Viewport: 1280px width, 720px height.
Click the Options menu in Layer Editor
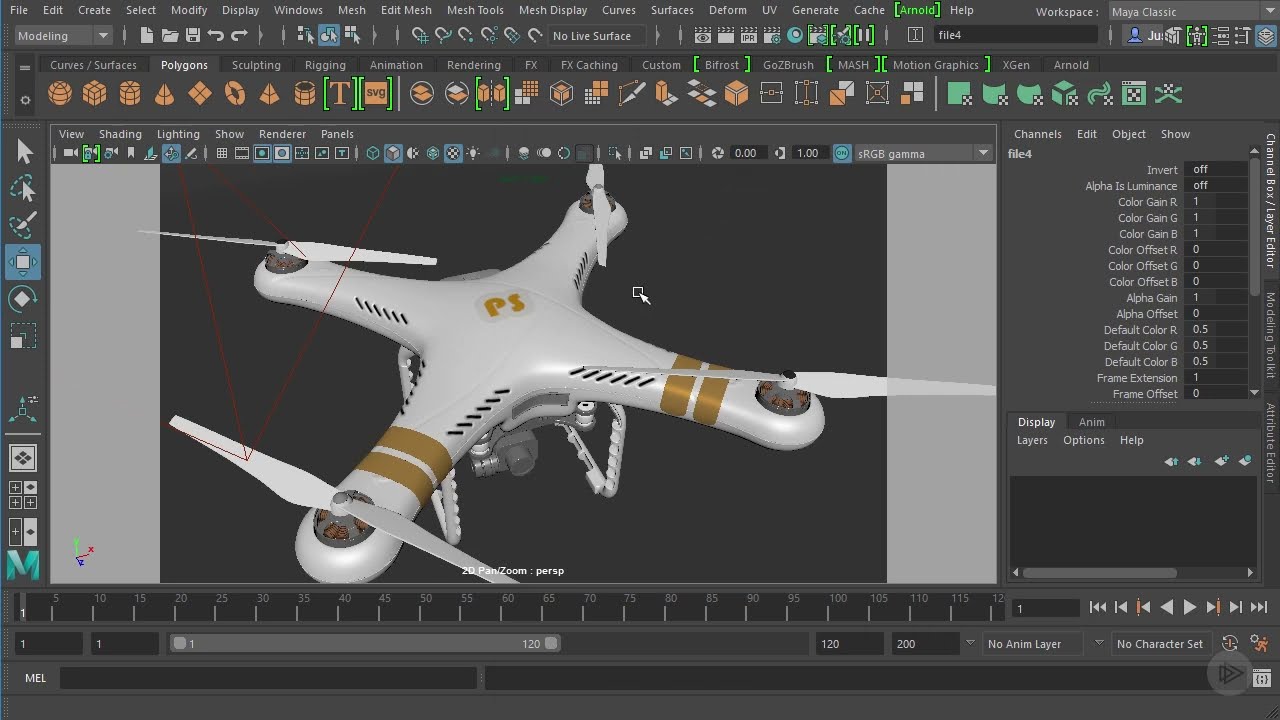click(x=1084, y=440)
